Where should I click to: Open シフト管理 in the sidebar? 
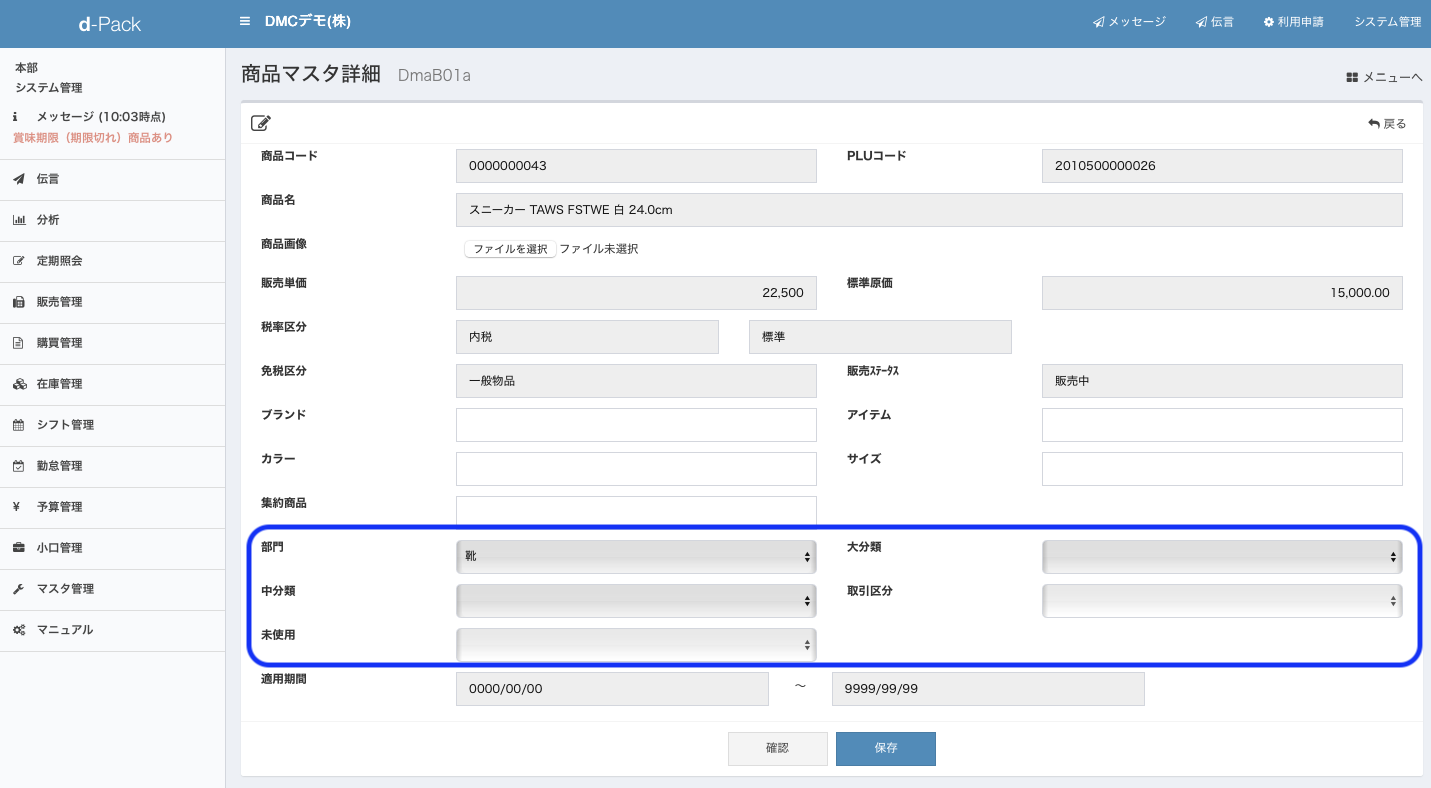65,425
